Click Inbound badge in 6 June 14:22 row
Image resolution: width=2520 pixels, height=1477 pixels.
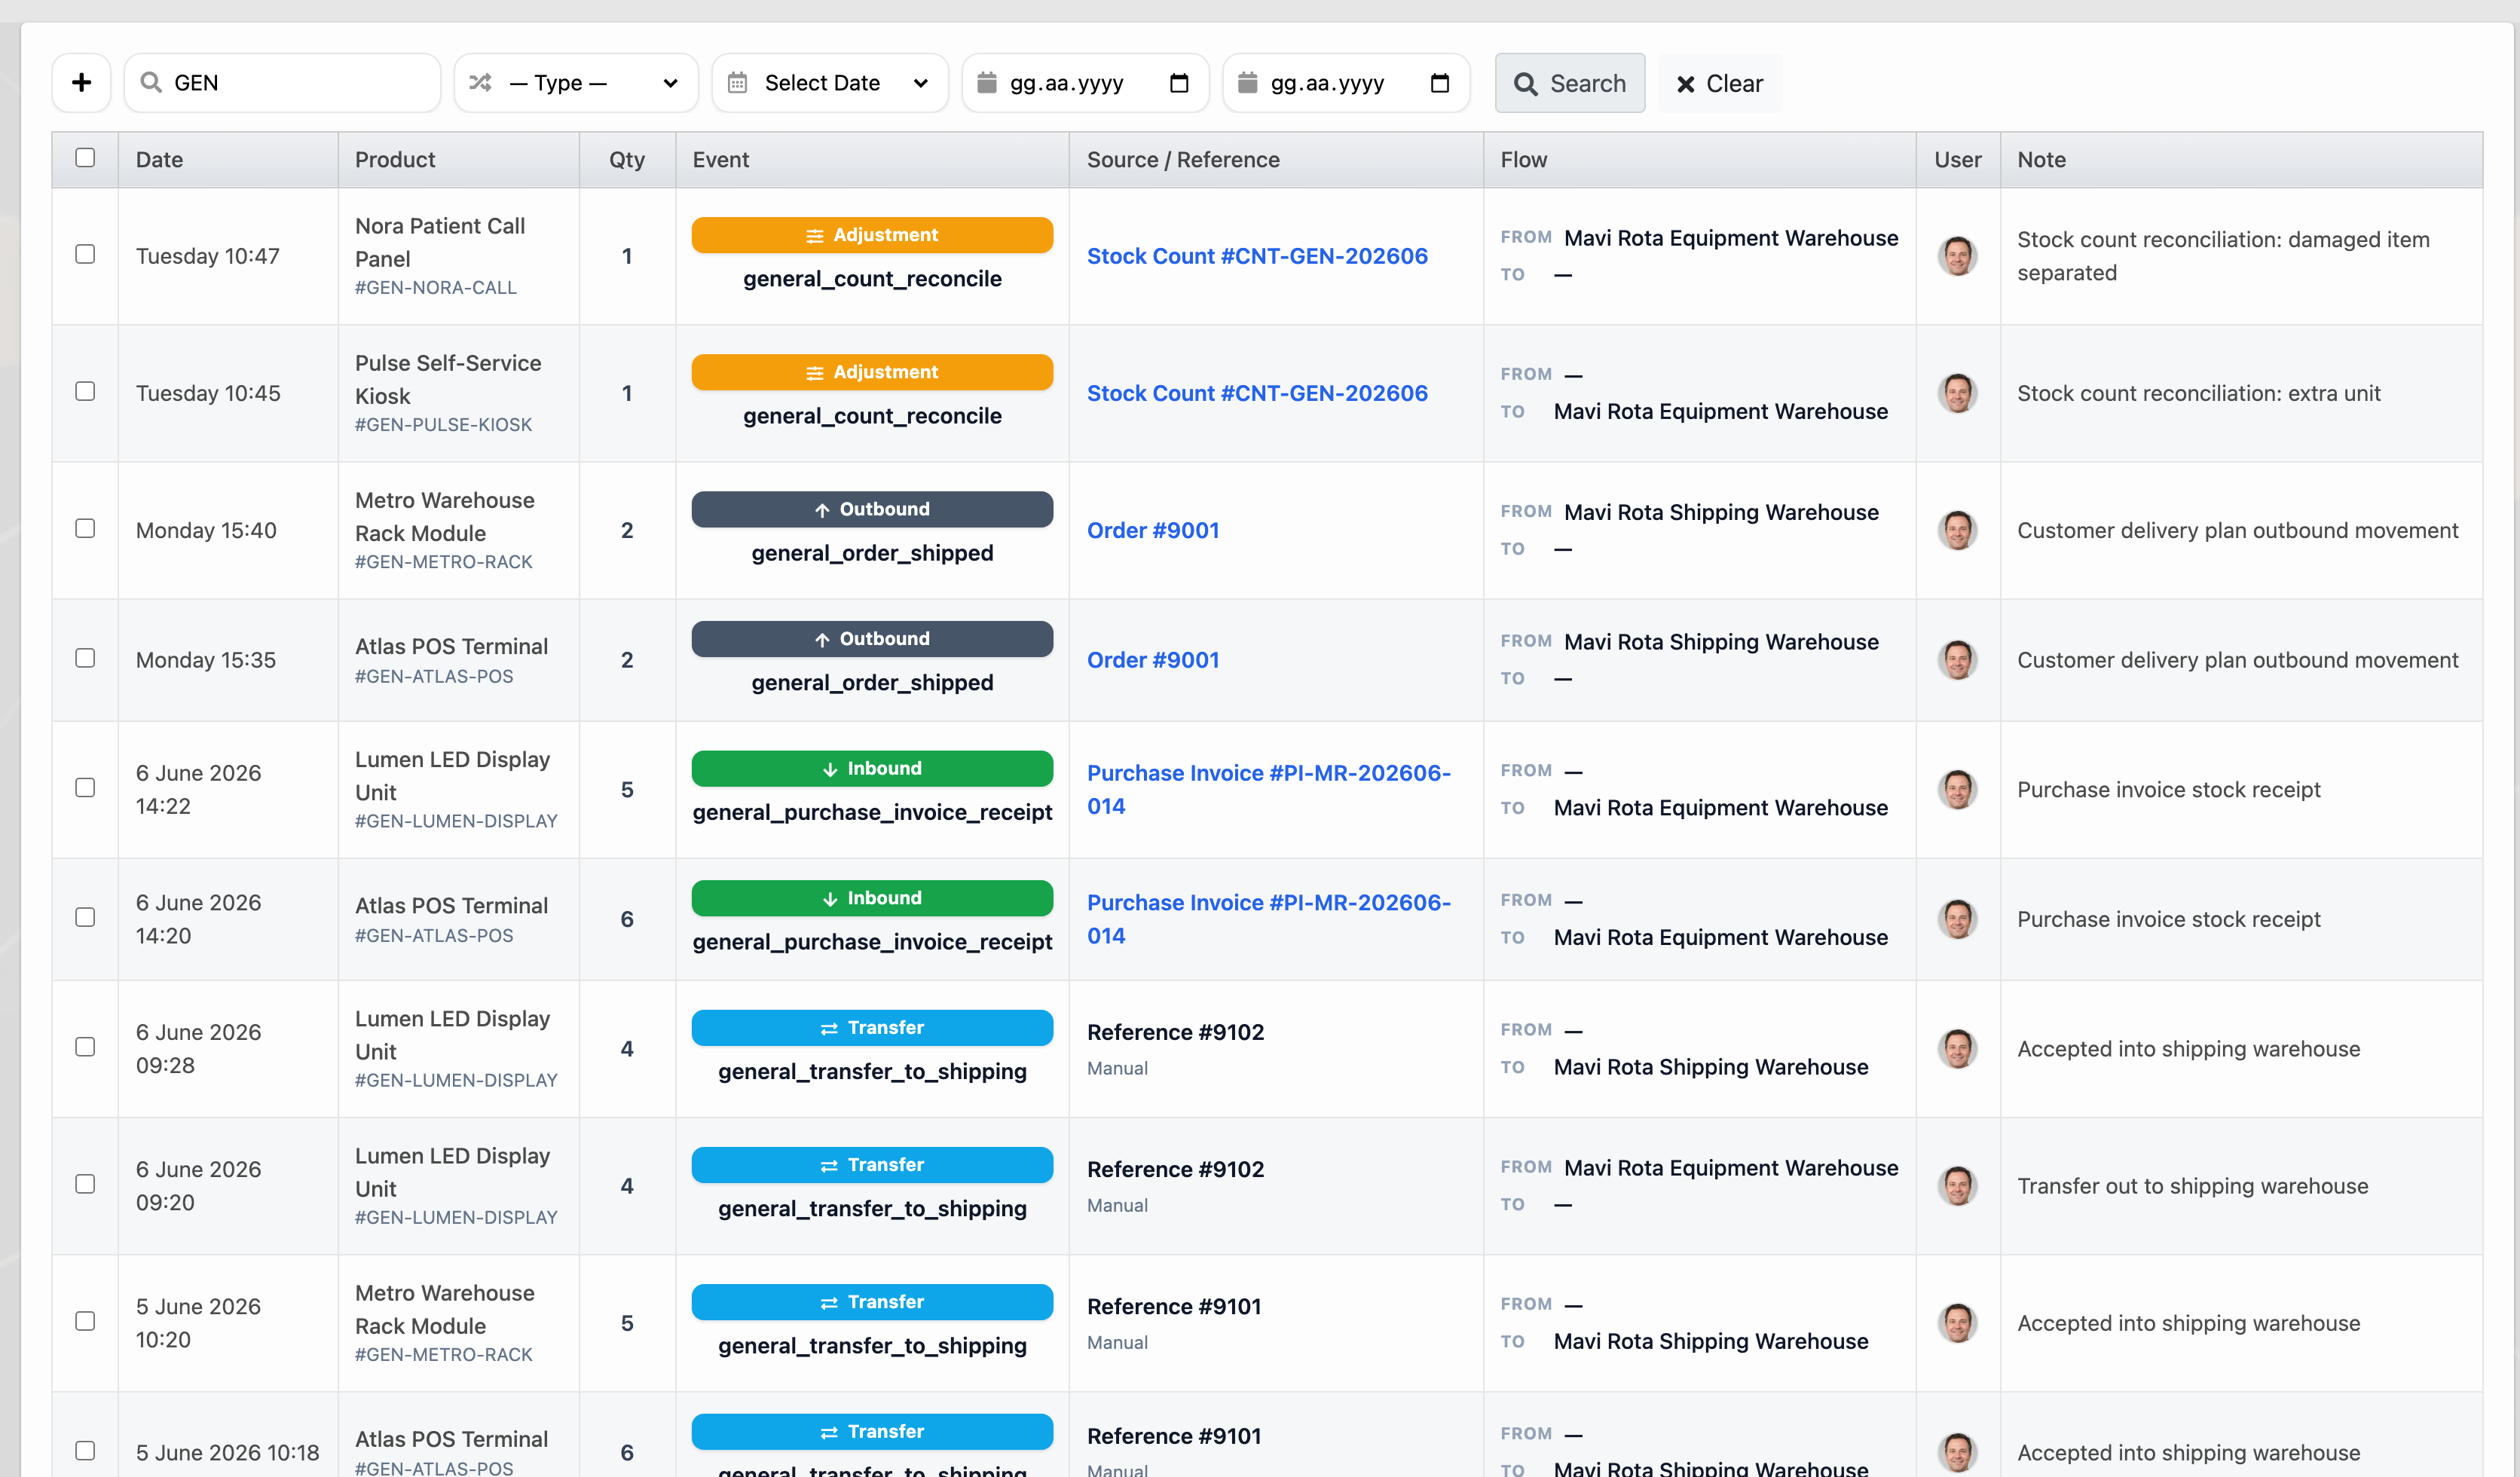(x=872, y=769)
